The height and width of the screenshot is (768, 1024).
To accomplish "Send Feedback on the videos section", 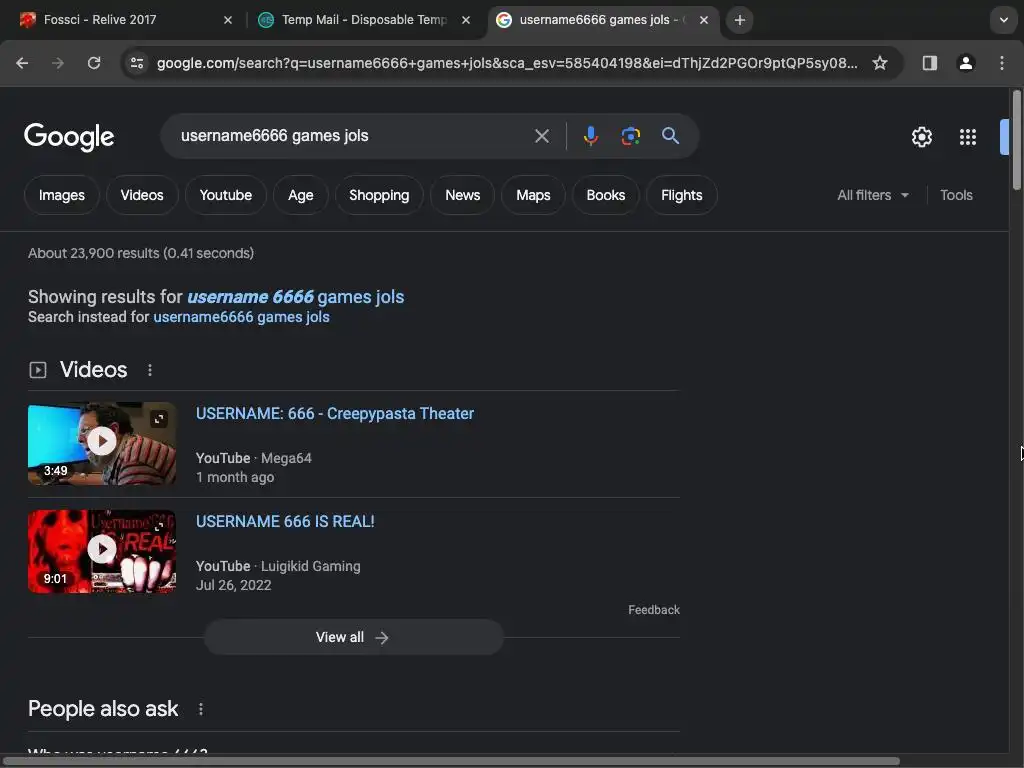I will (x=654, y=610).
